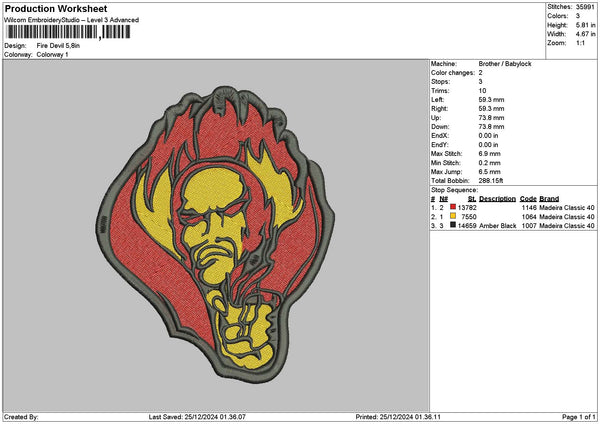600x424 pixels.
Task: Click the 'Code' column header
Action: (528, 199)
